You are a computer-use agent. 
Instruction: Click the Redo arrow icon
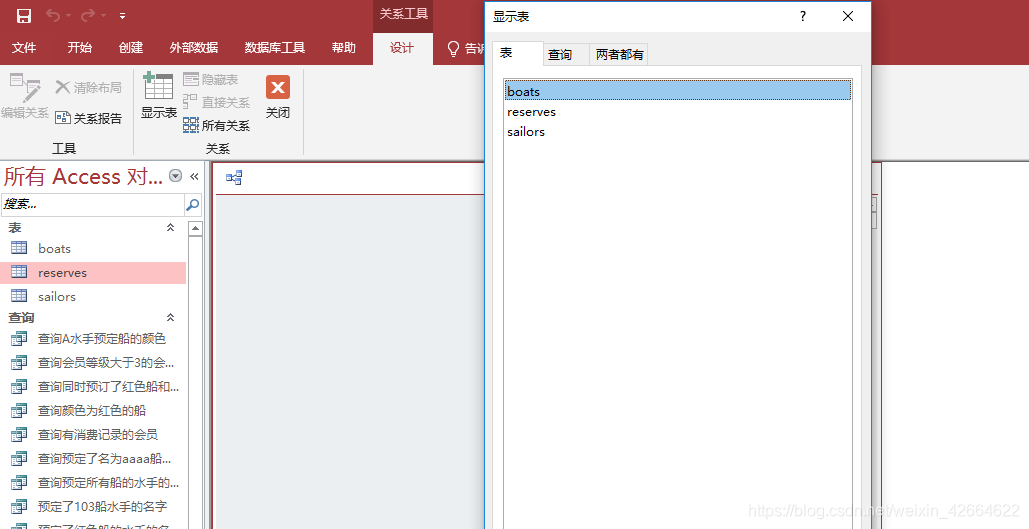(x=88, y=16)
